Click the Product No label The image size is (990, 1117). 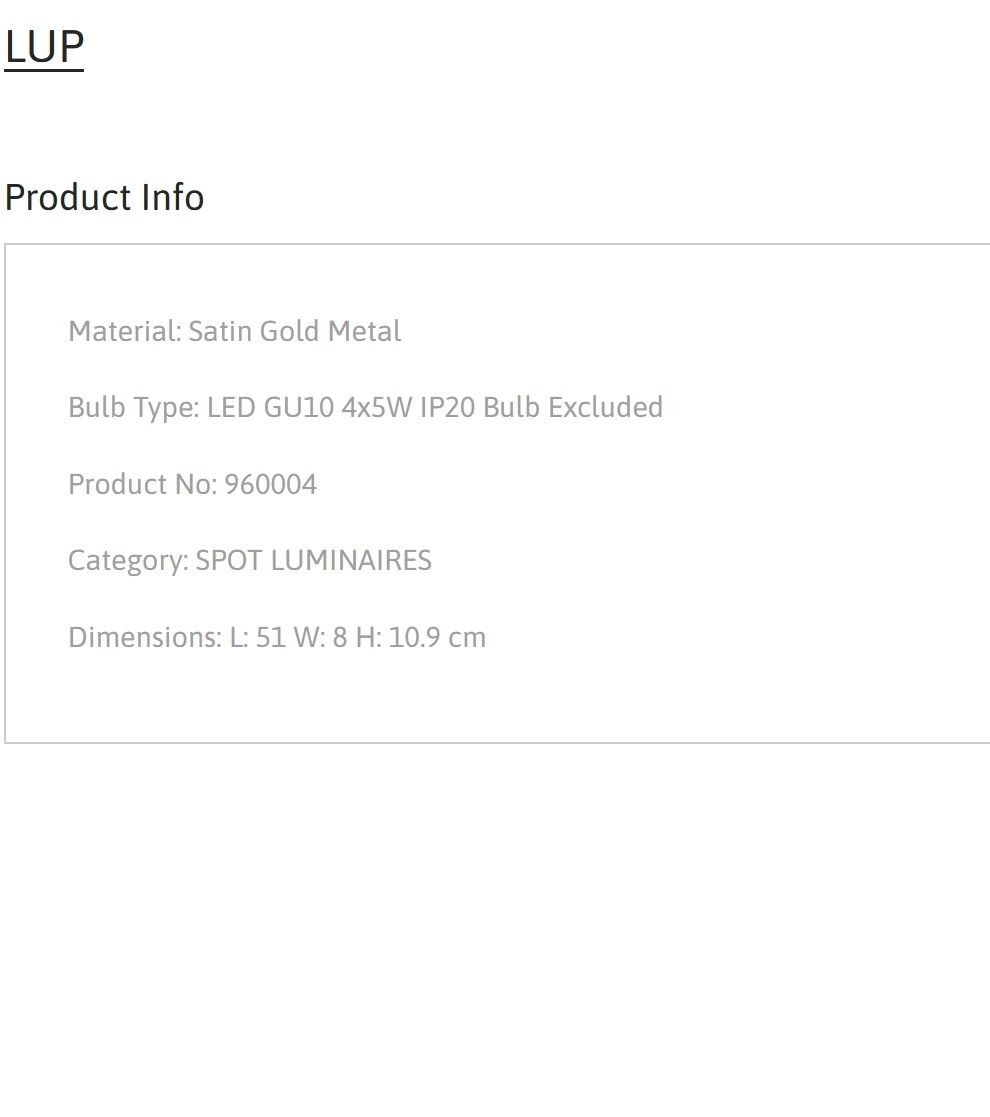[142, 484]
